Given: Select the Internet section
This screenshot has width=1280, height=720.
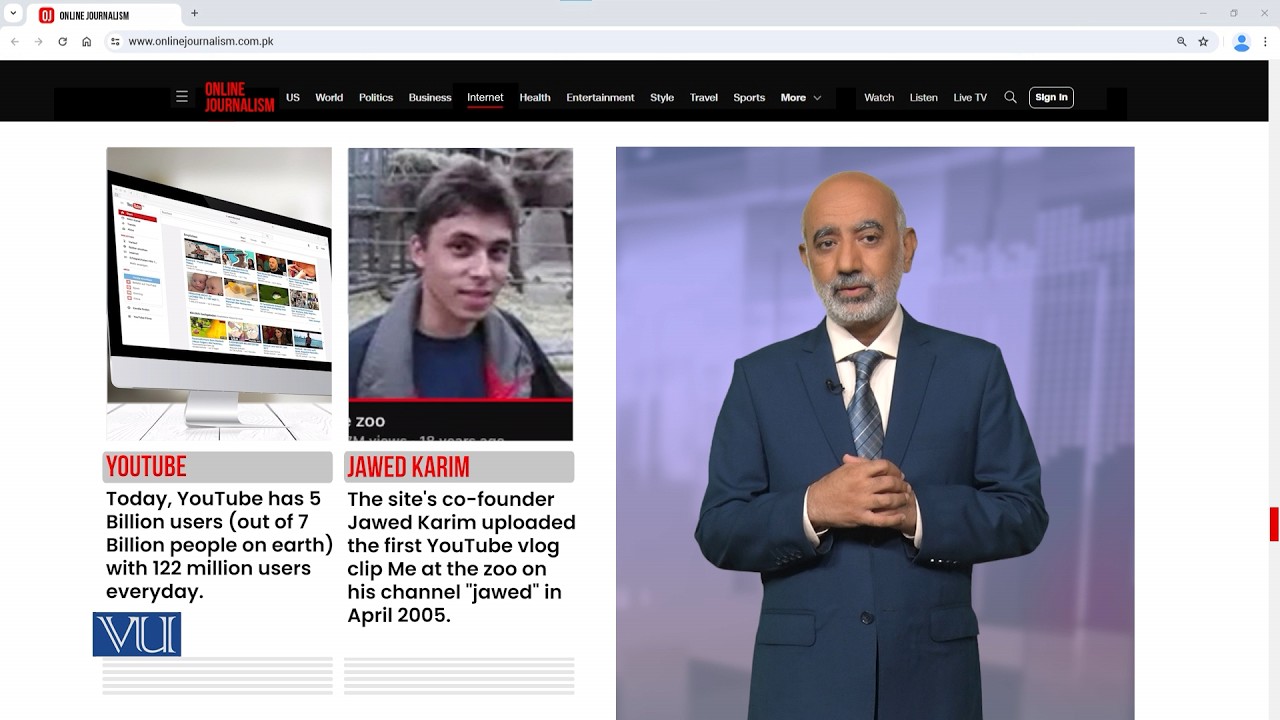Looking at the screenshot, I should coord(485,97).
